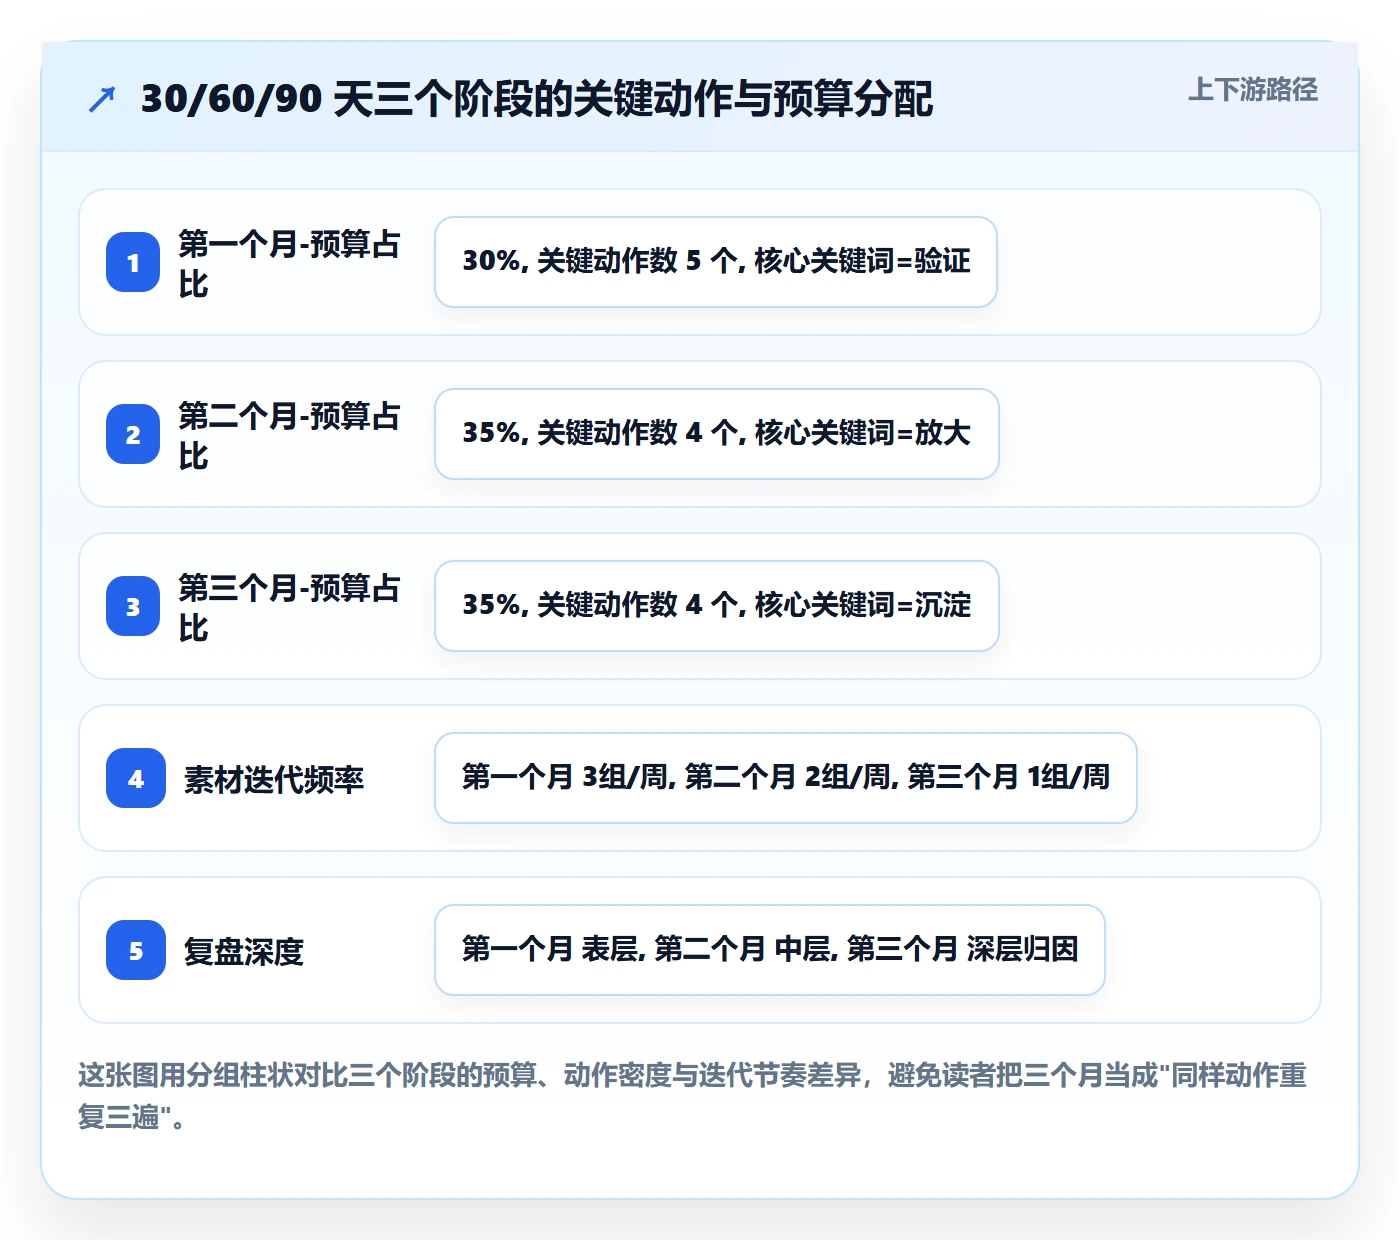Click the value box containing 核心关键词=放大

click(x=717, y=434)
